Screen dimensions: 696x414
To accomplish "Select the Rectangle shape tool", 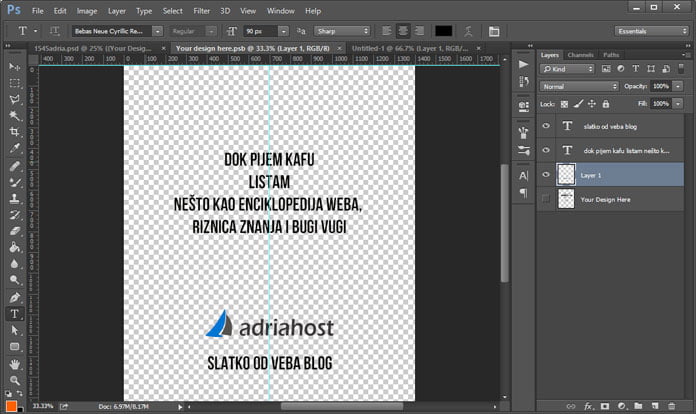I will [14, 347].
